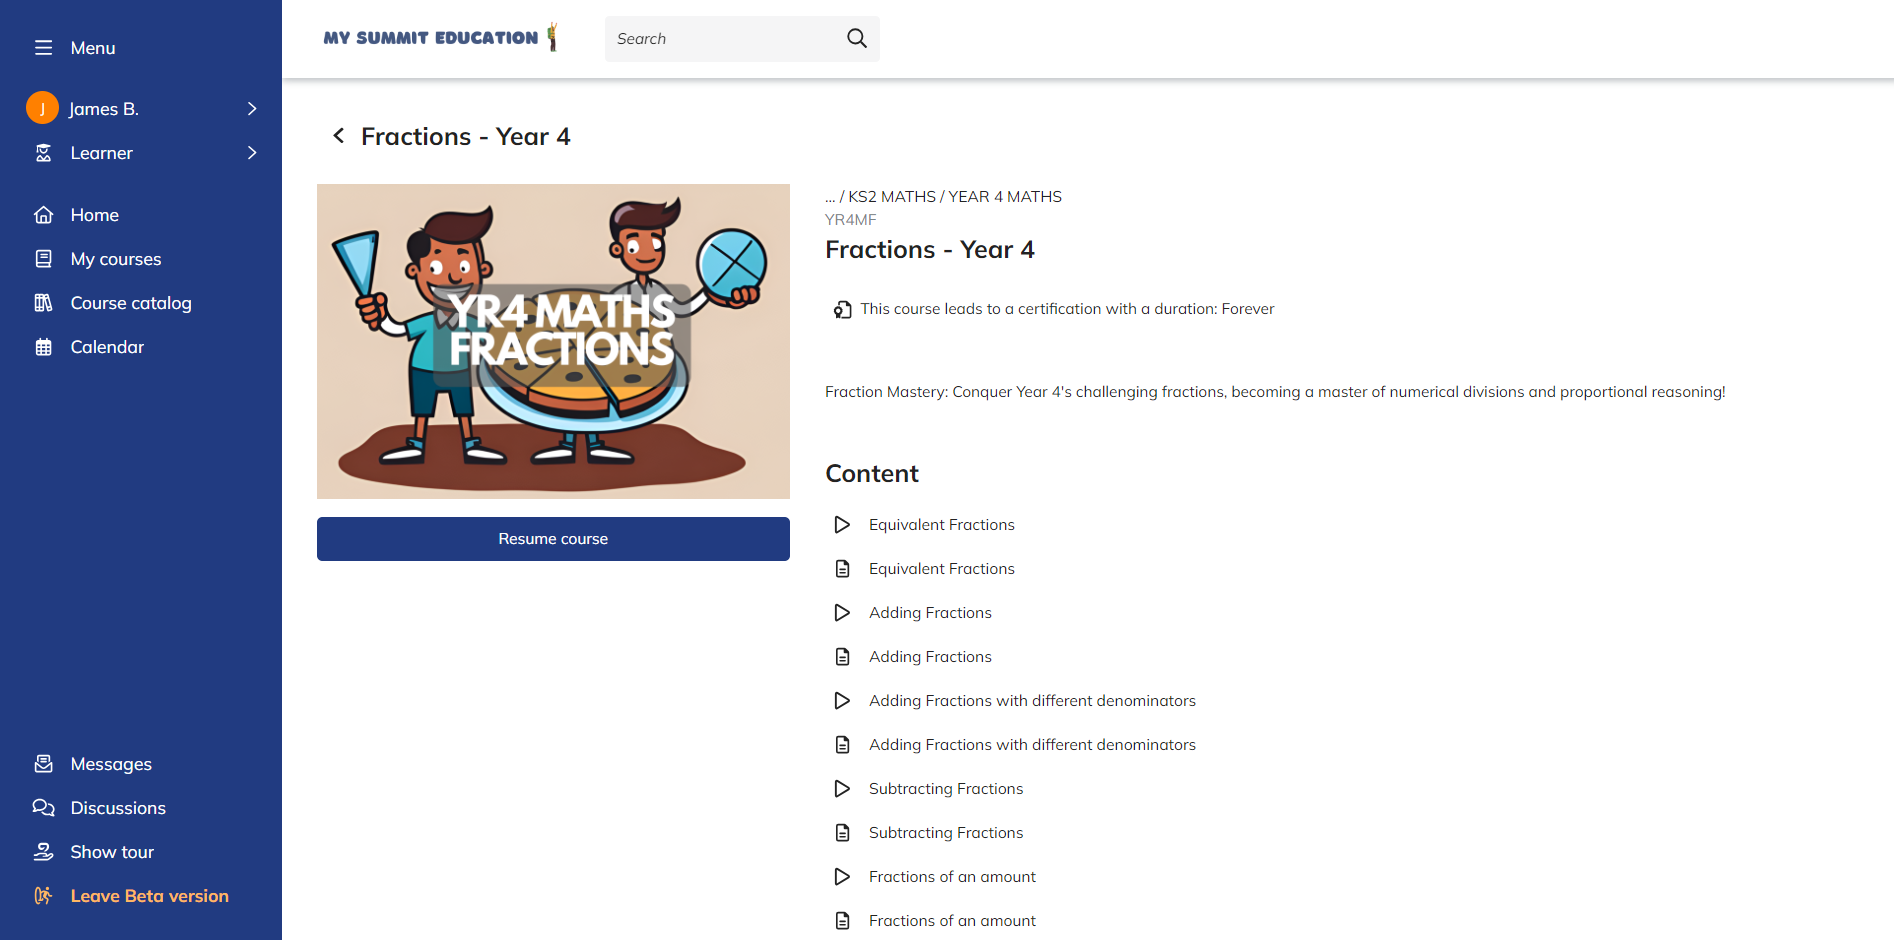The width and height of the screenshot is (1894, 940).
Task: Click the Adding Fractions video play icon
Action: tap(842, 613)
